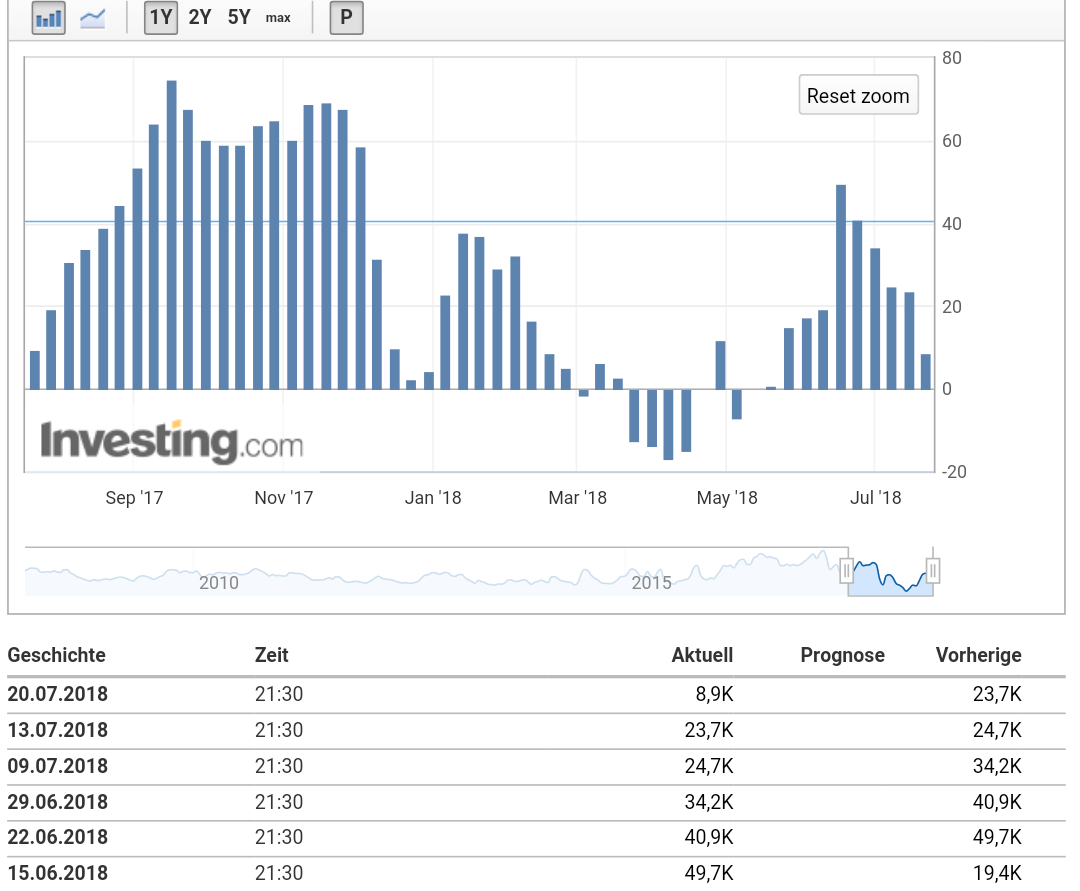1080x891 pixels.
Task: Click the Zeit column header
Action: pos(271,655)
